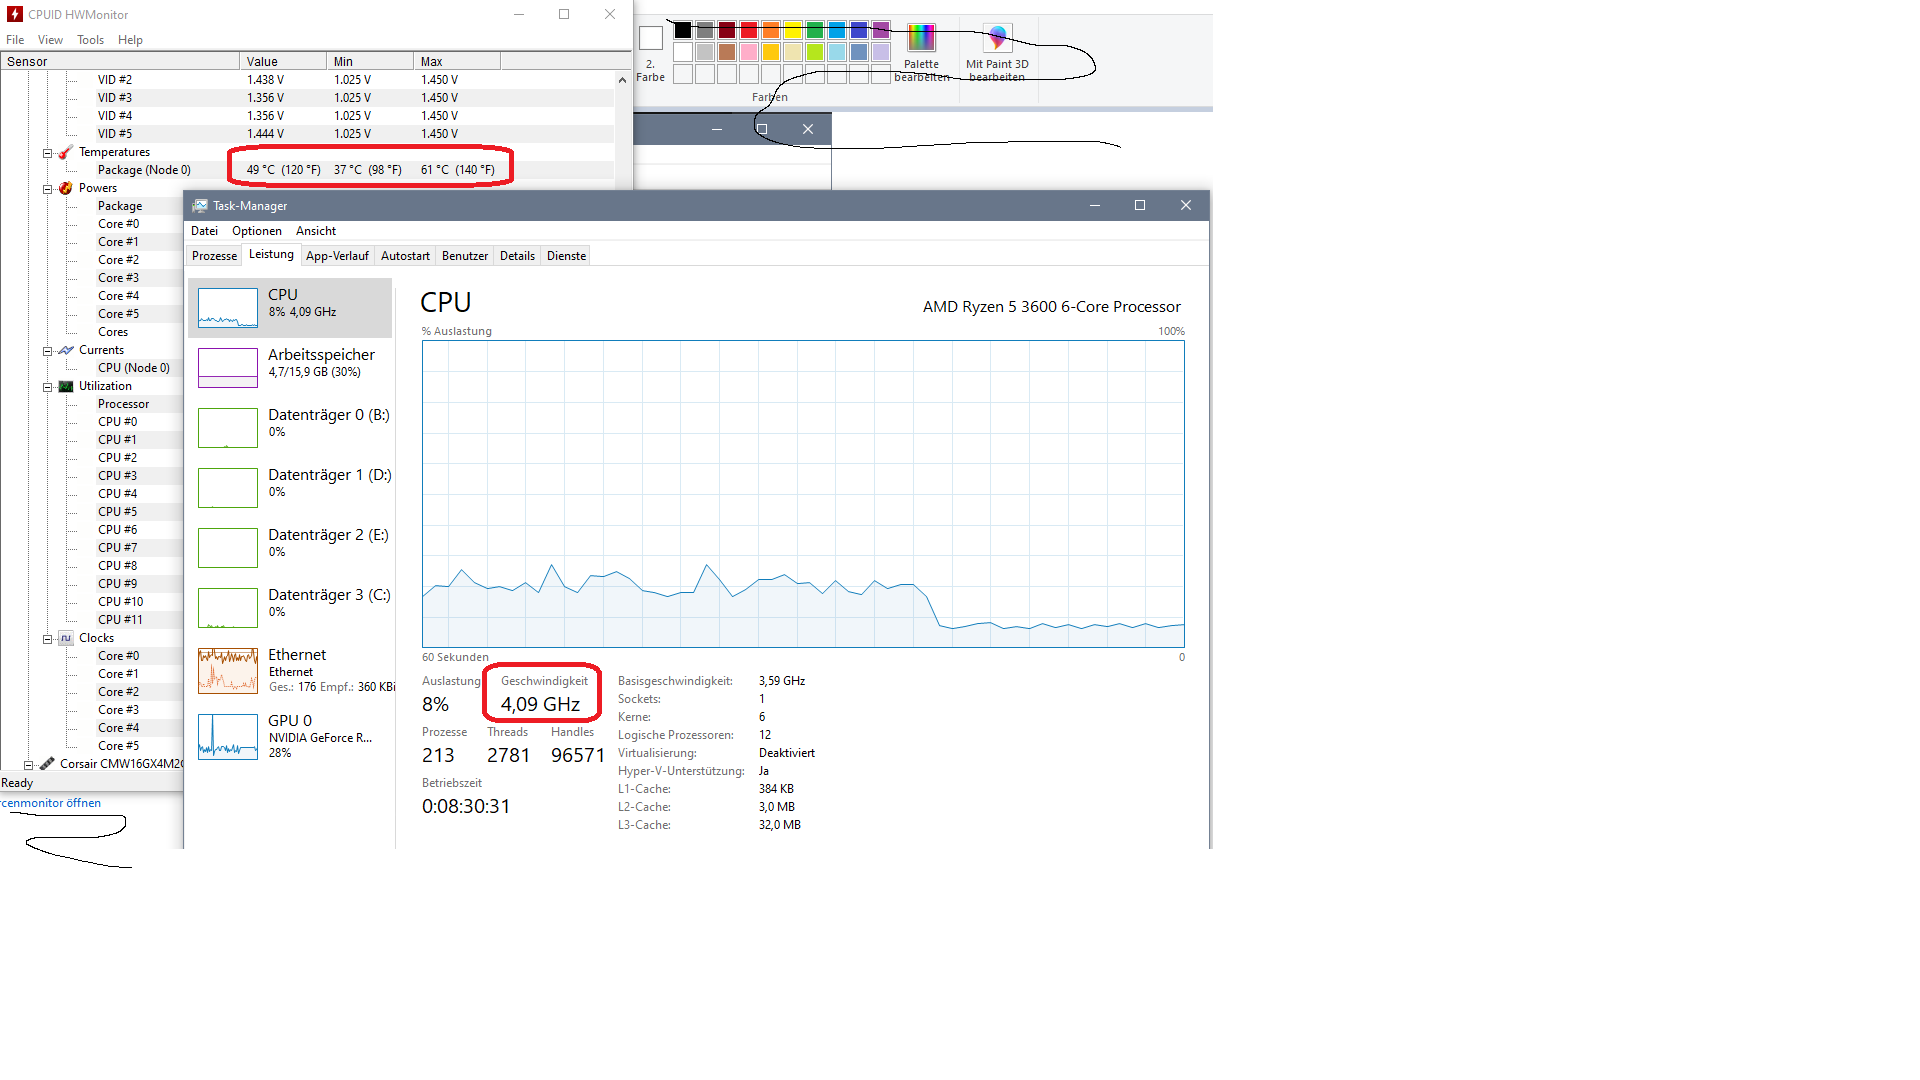The image size is (1920, 1080).
Task: Click the HWMonitor scrollbar up arrow
Action: [622, 80]
